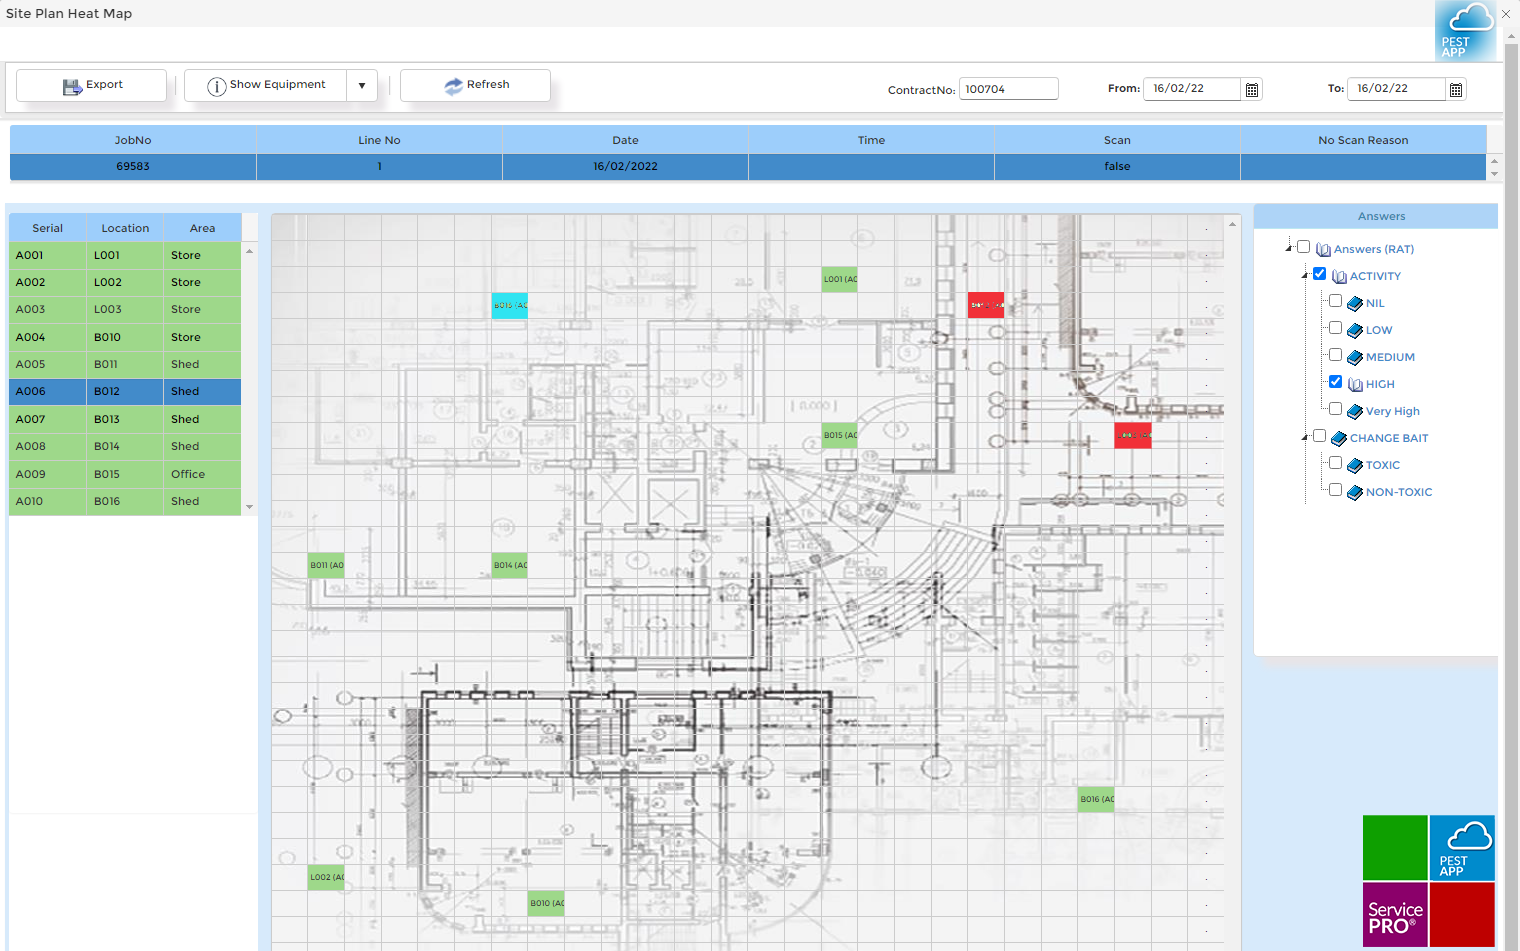Click the Export button

[91, 85]
